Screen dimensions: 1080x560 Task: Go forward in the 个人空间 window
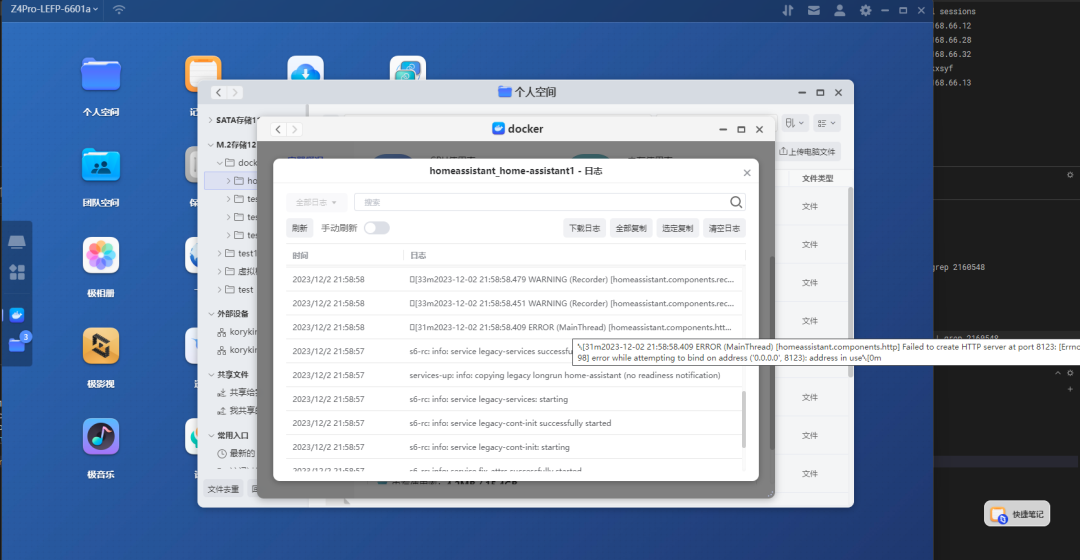coord(235,92)
